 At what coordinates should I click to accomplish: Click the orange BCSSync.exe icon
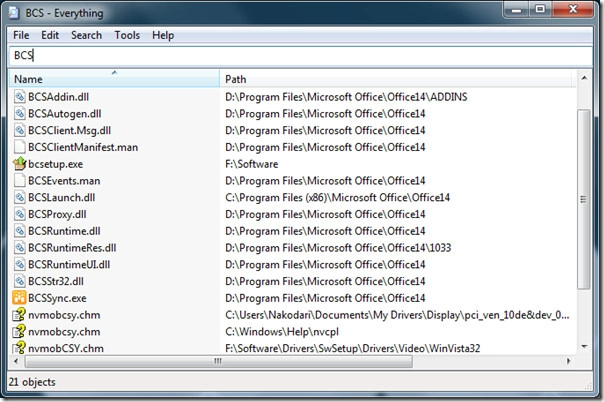[20, 298]
